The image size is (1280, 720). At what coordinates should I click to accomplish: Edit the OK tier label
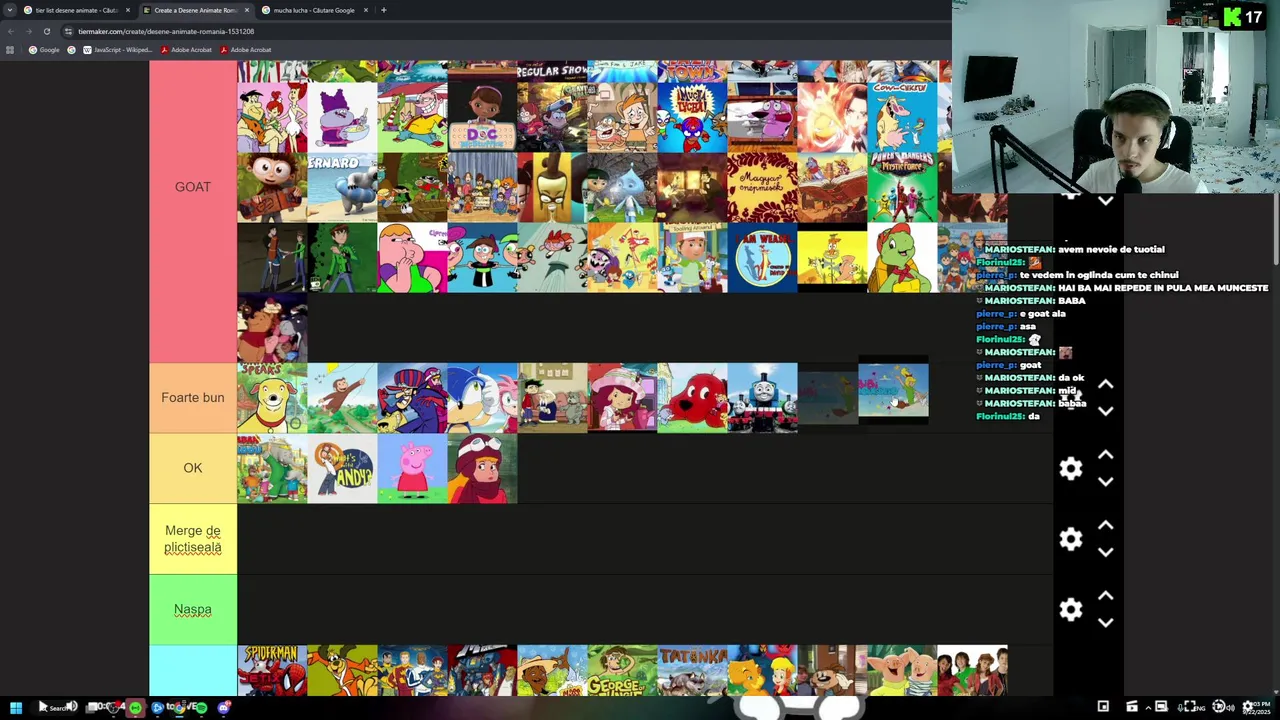(x=193, y=468)
